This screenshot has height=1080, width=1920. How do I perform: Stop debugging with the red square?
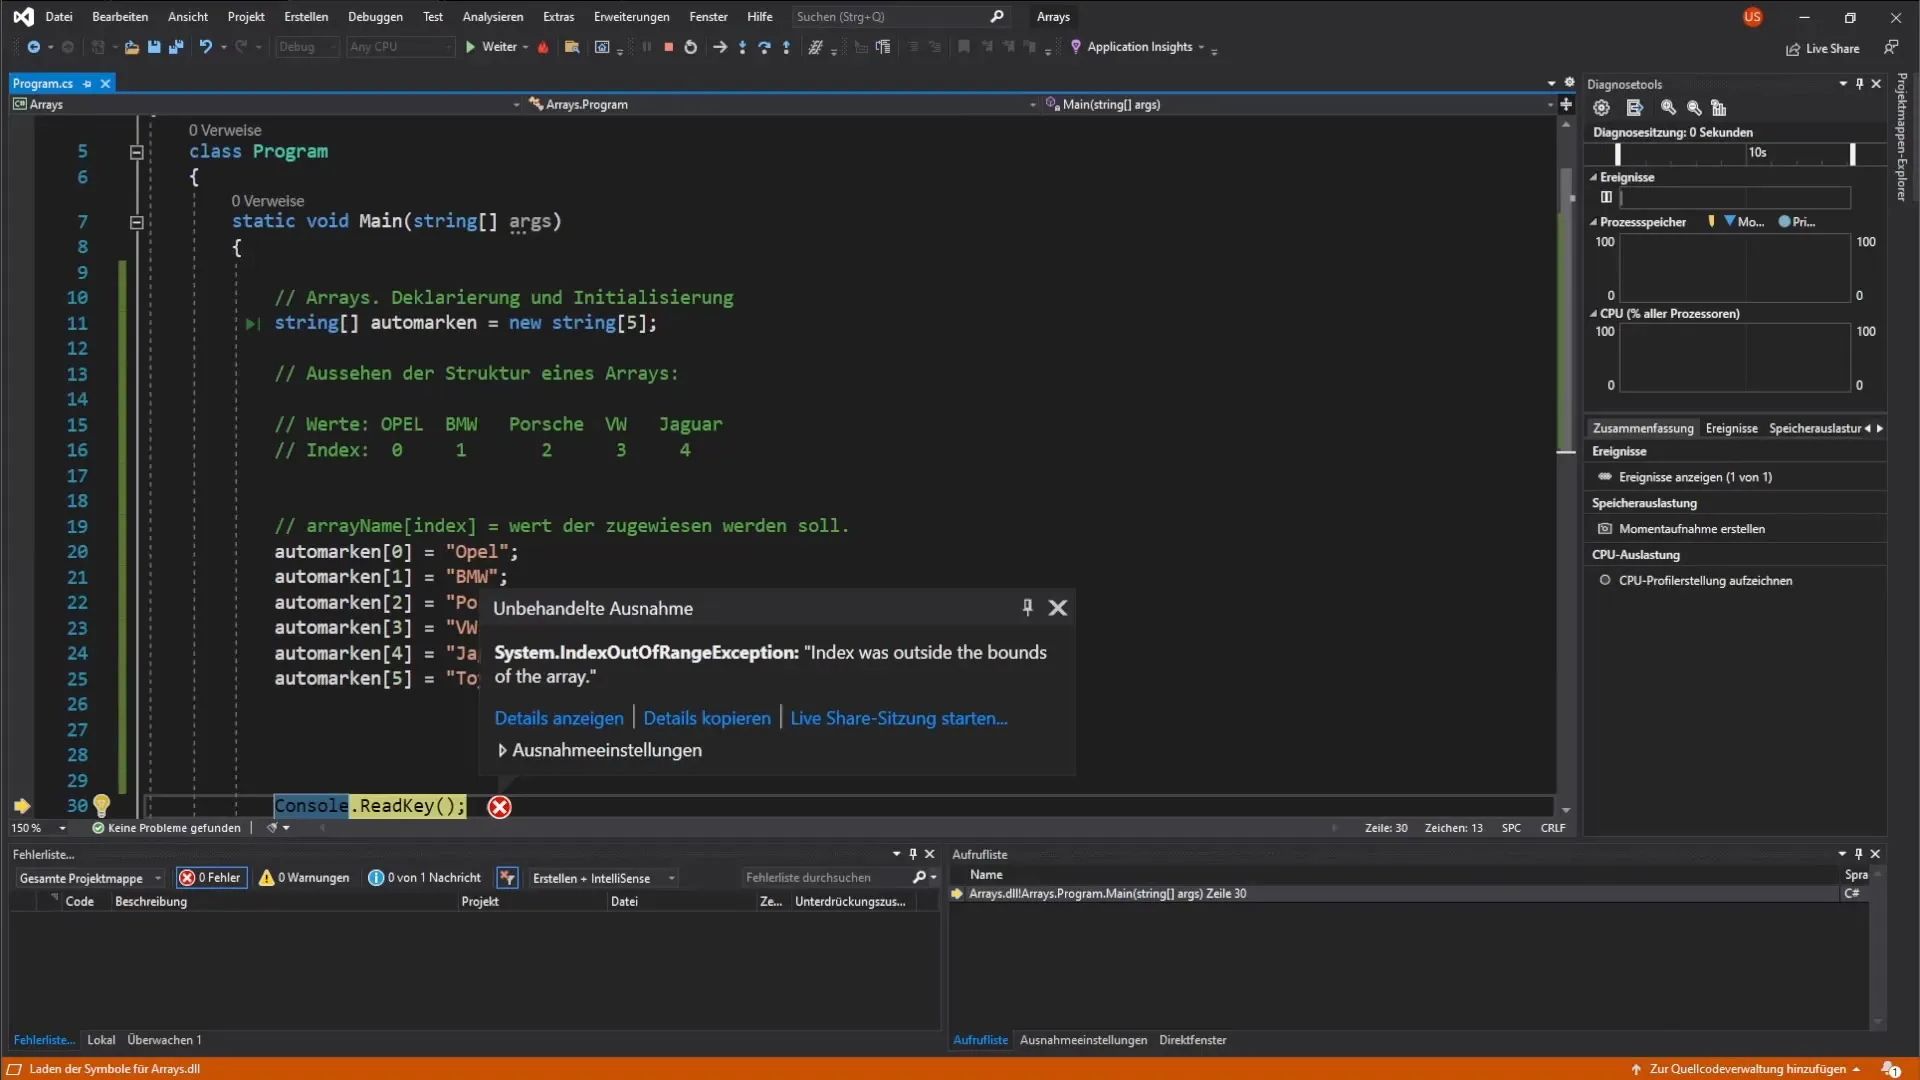[668, 47]
